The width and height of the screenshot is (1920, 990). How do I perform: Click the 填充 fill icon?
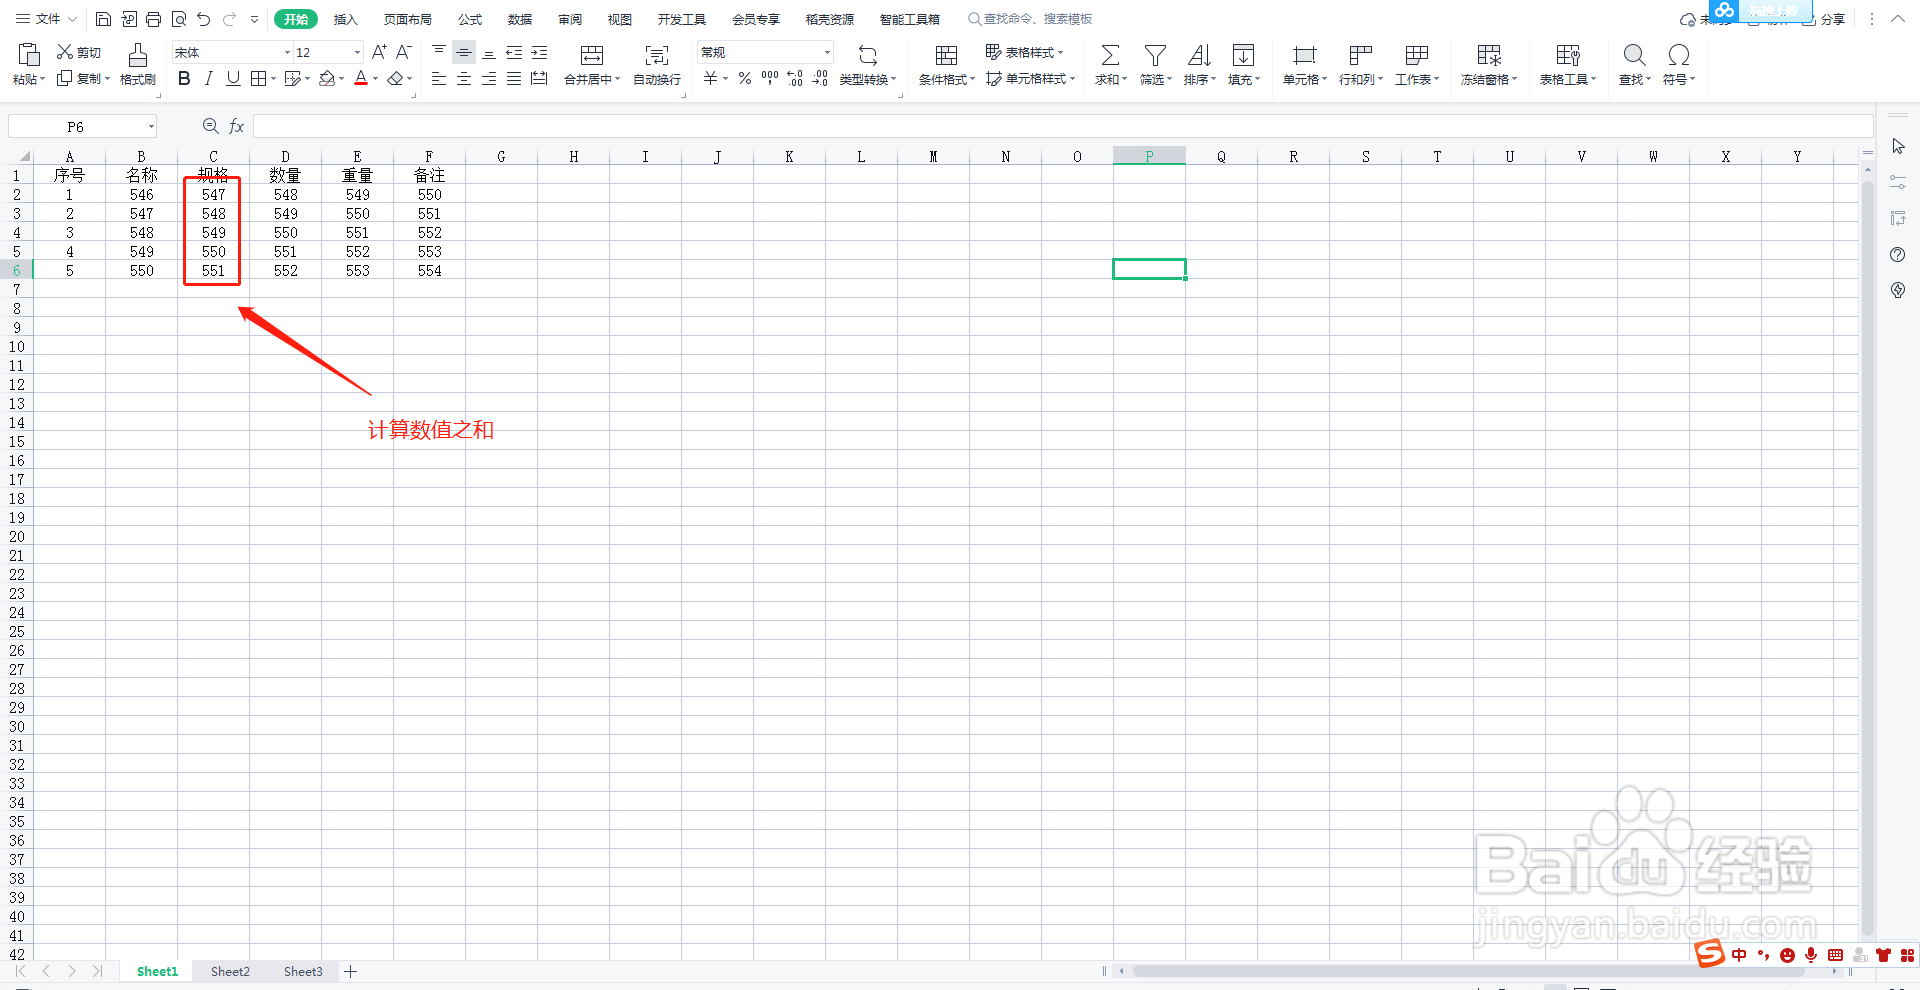[1243, 55]
